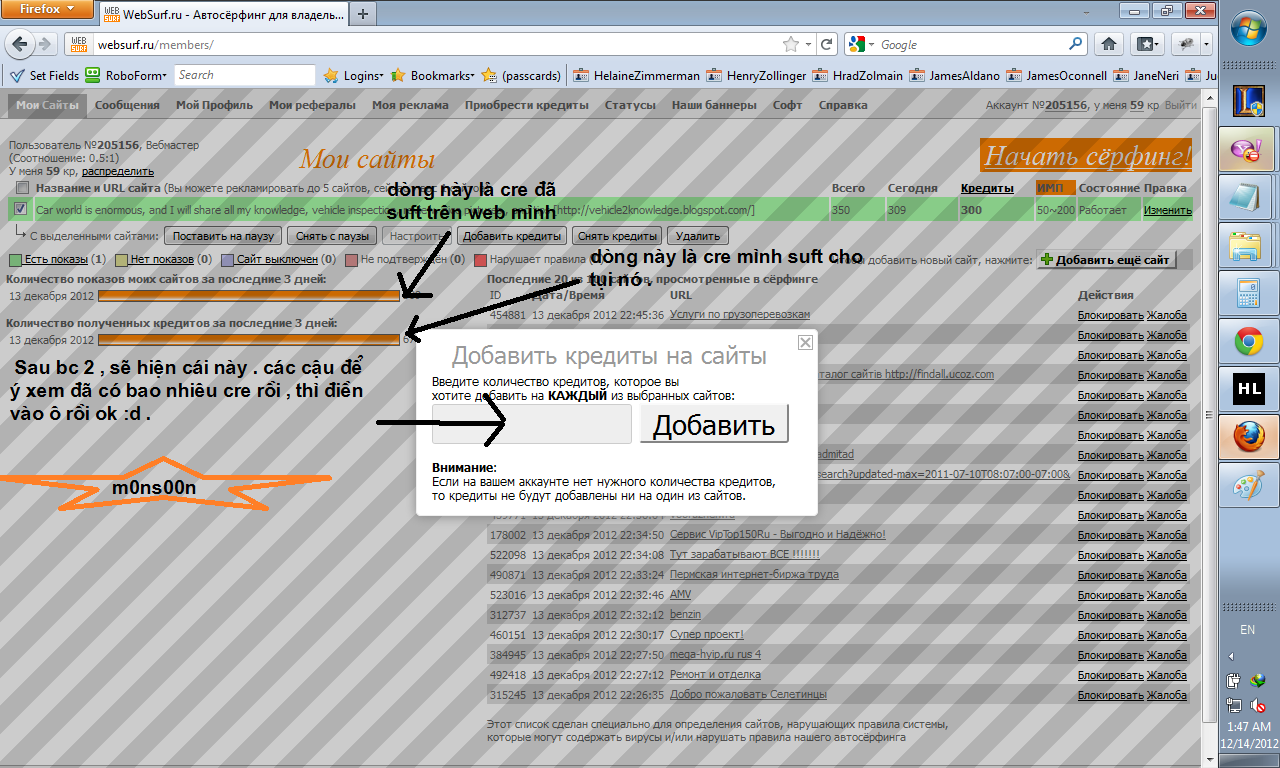
Task: Open the Мои рефералы menu tab
Action: click(x=312, y=105)
